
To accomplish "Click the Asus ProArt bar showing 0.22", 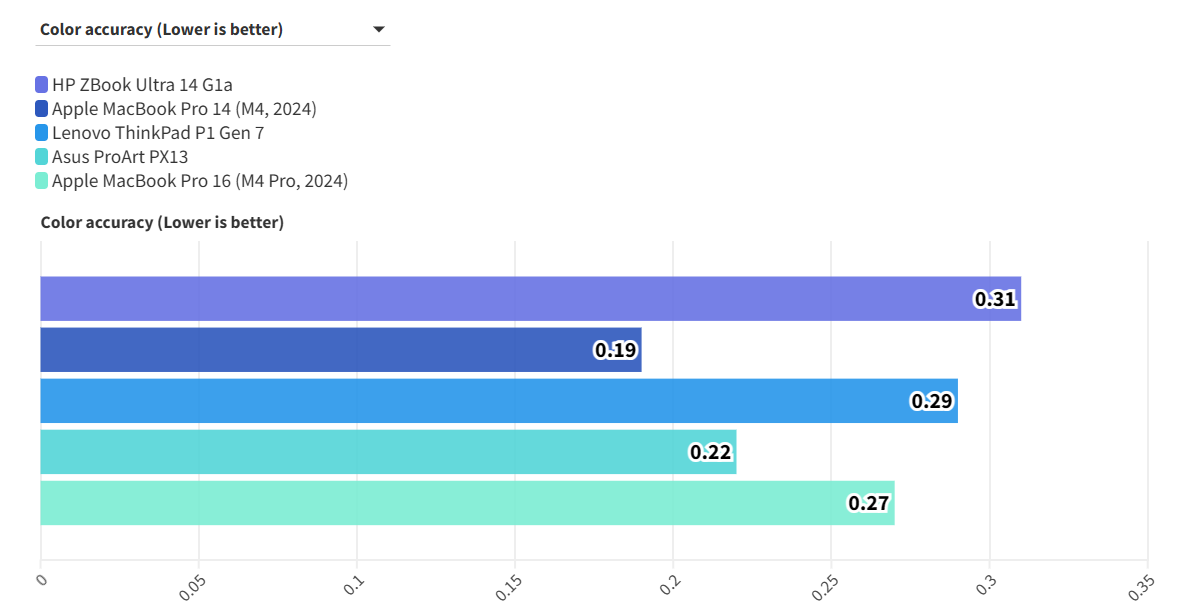I will (x=360, y=452).
